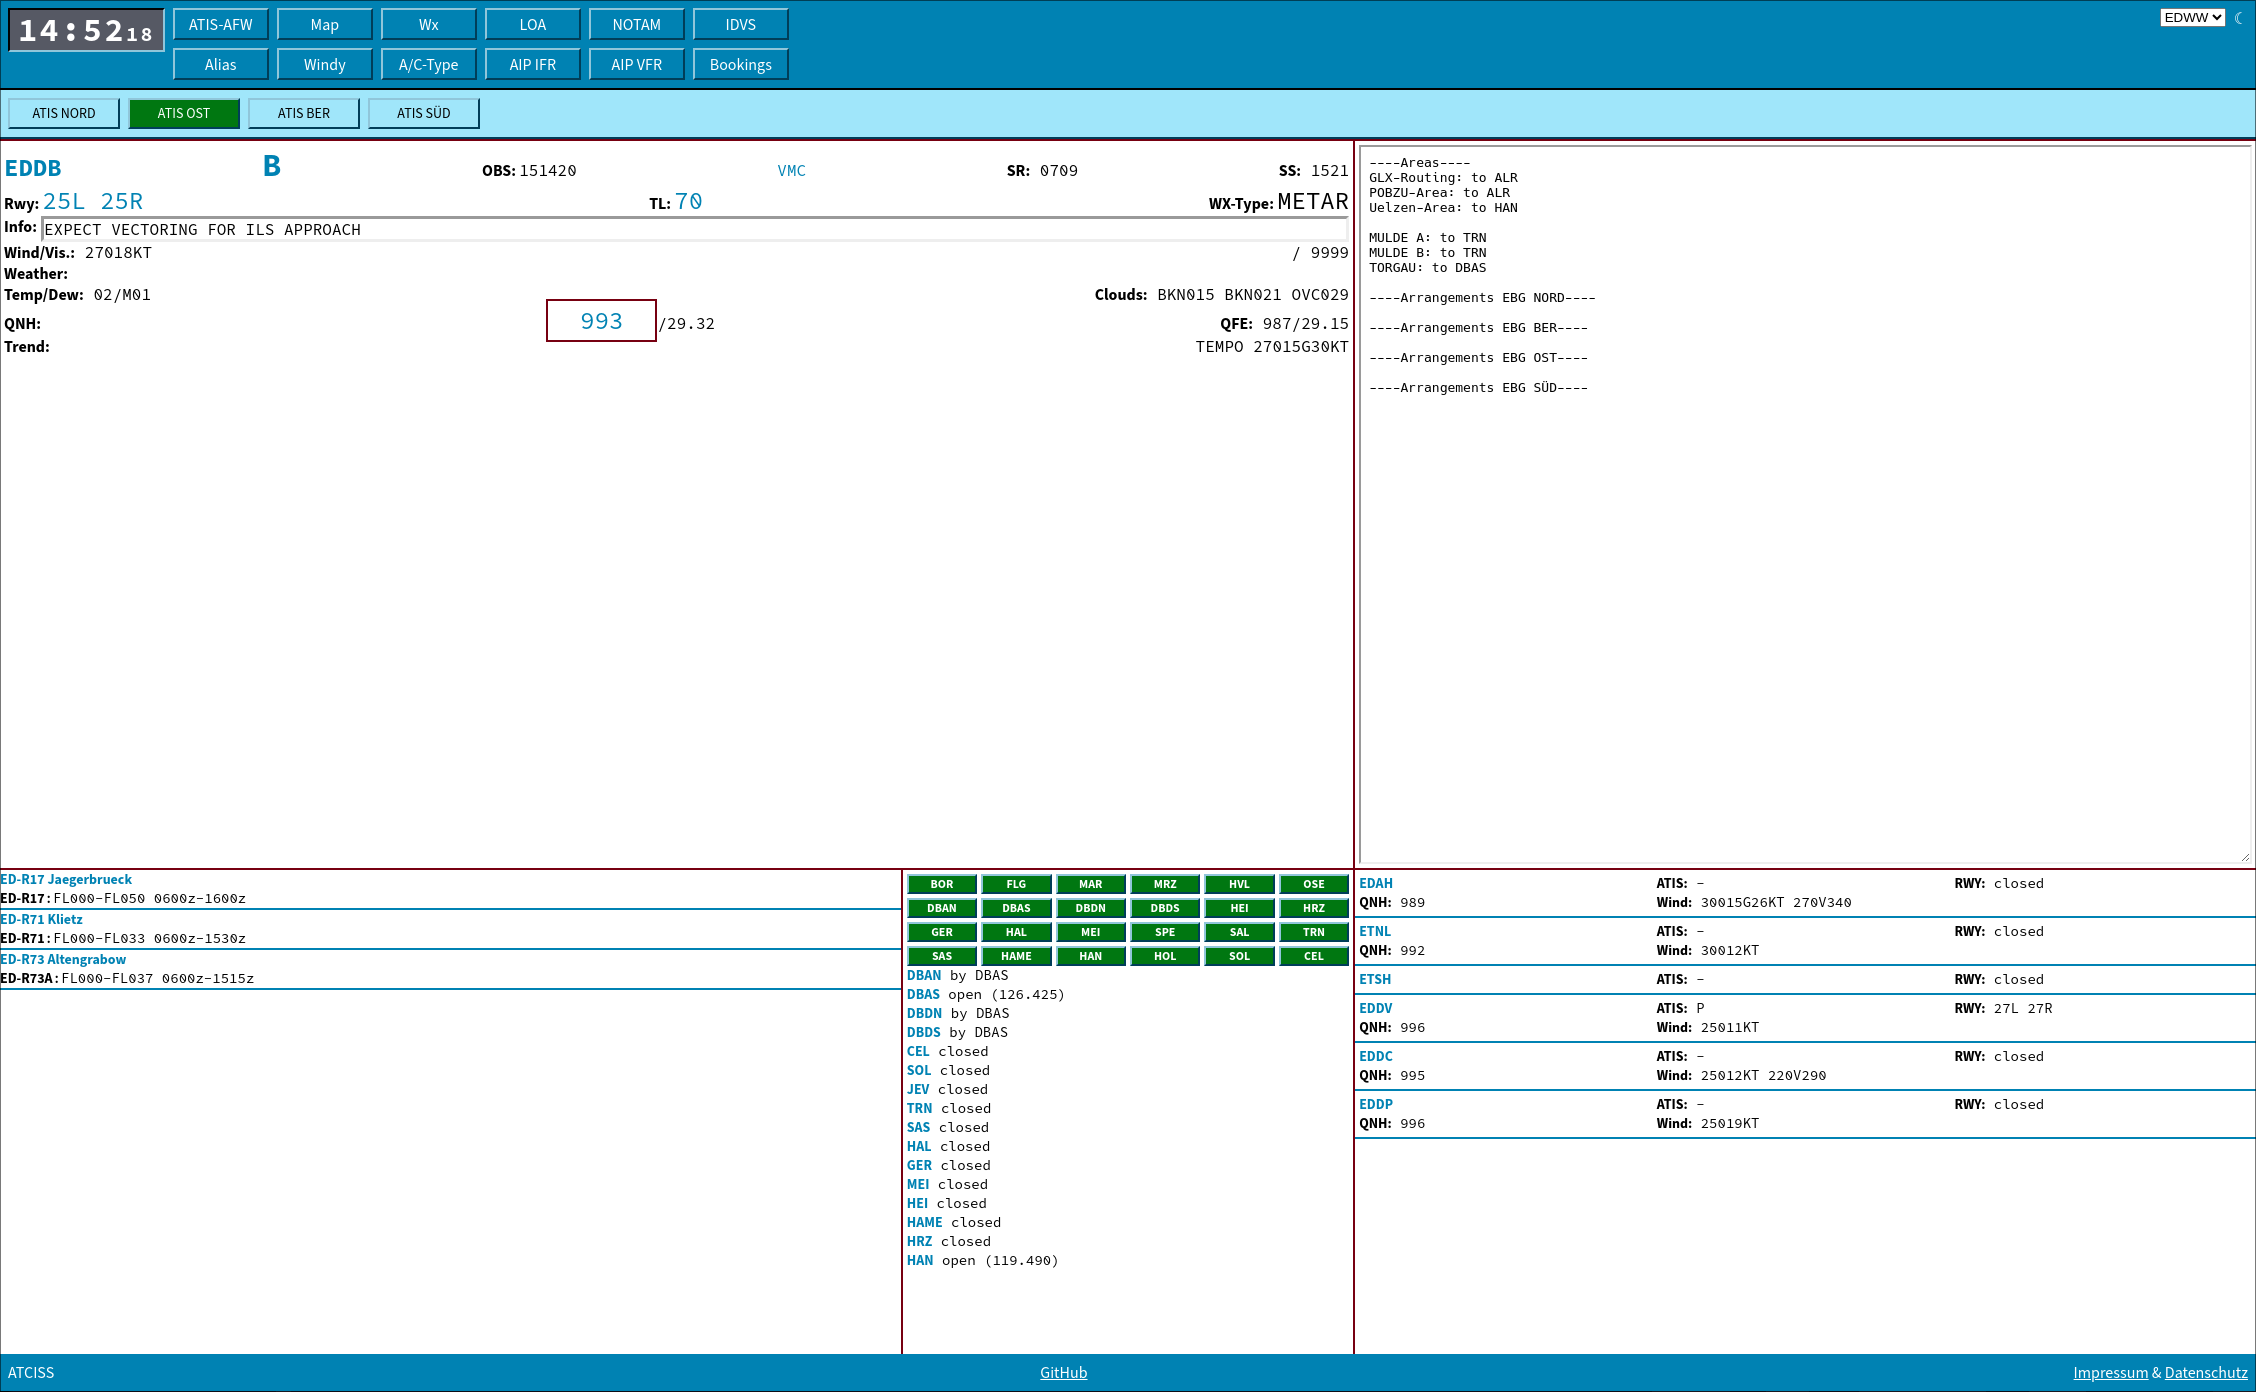The image size is (2256, 1392).
Task: Click inside the Areas notes textarea
Action: [x=1804, y=600]
